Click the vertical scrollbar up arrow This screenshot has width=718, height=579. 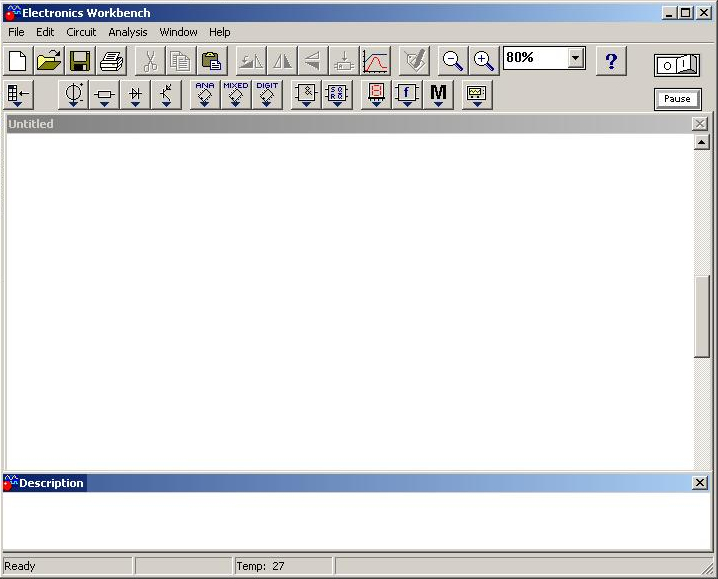(702, 142)
